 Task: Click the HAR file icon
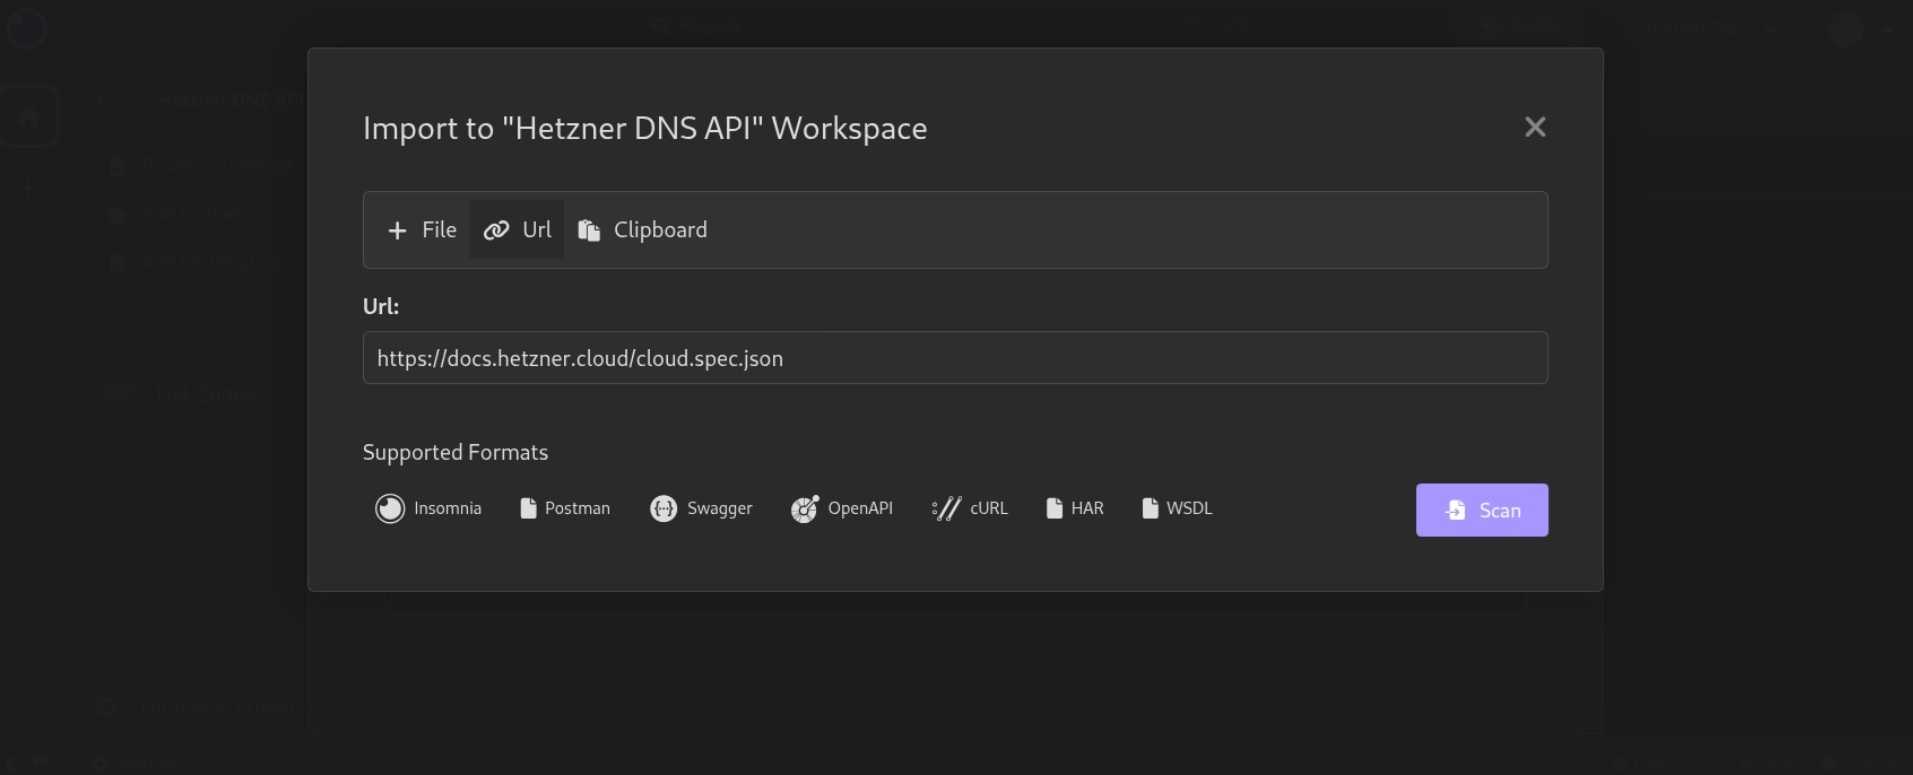[1053, 509]
